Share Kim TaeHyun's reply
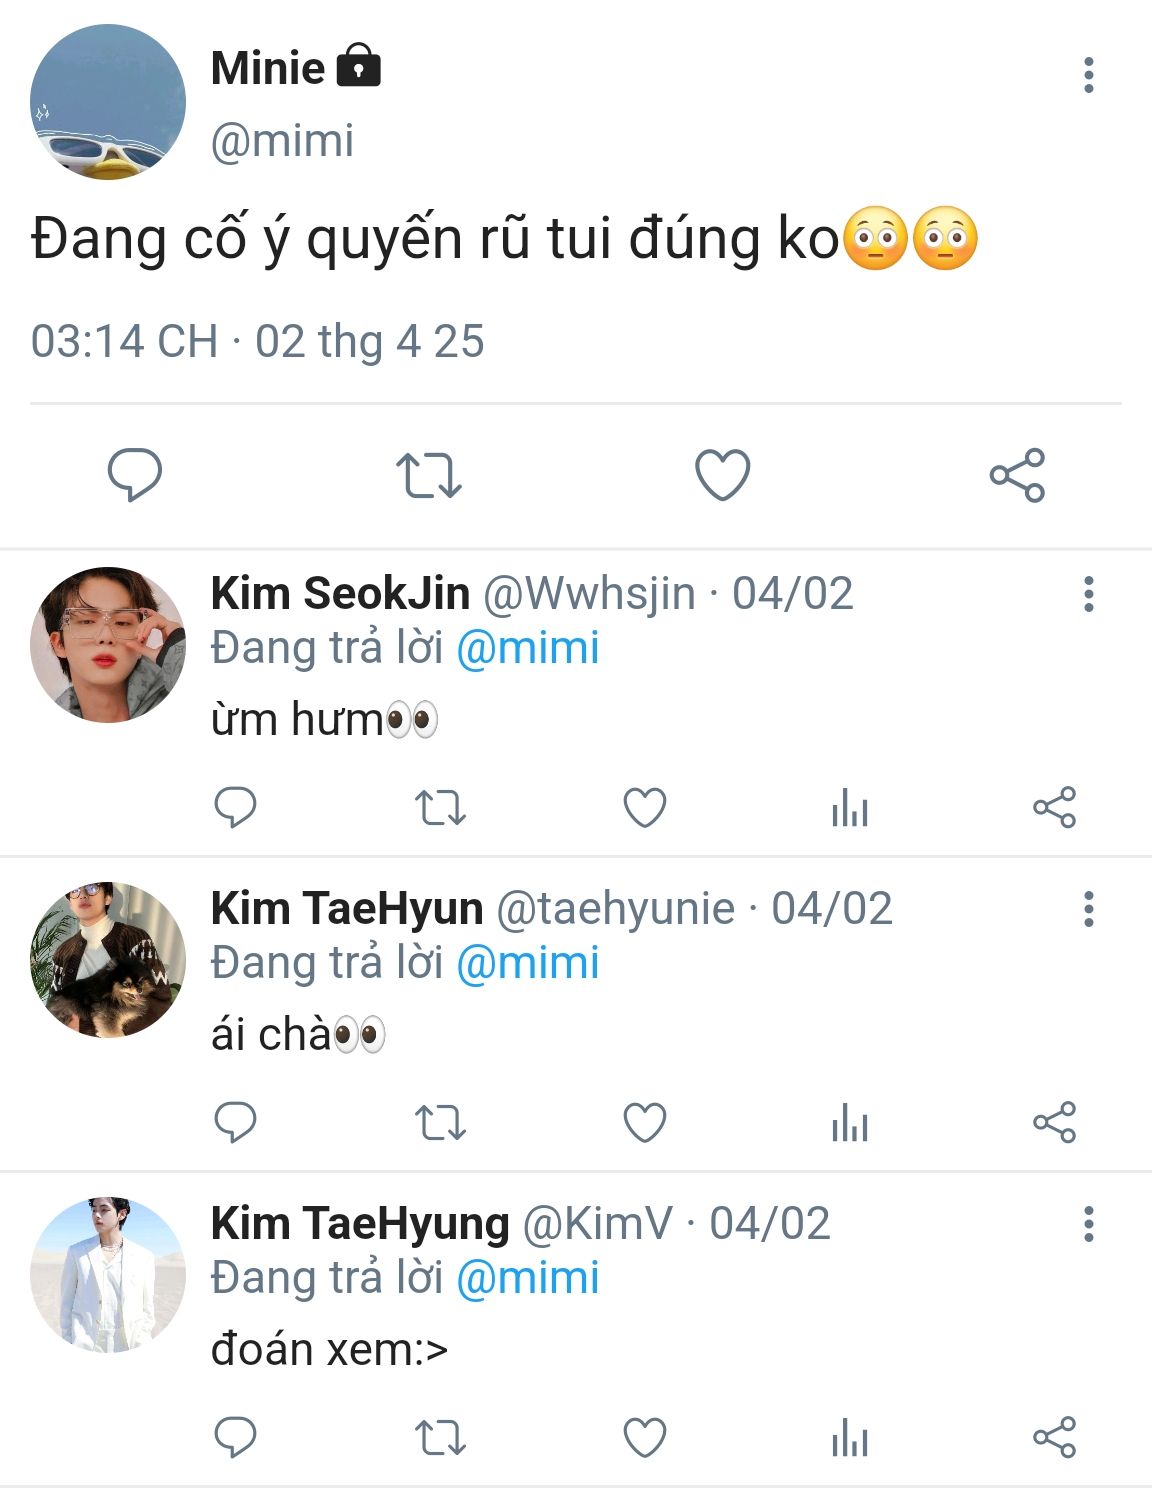The height and width of the screenshot is (1488, 1152). point(1054,1122)
